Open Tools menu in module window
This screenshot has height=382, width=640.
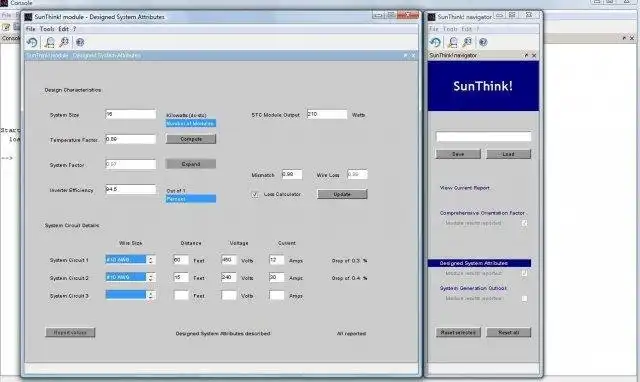pyautogui.click(x=47, y=29)
